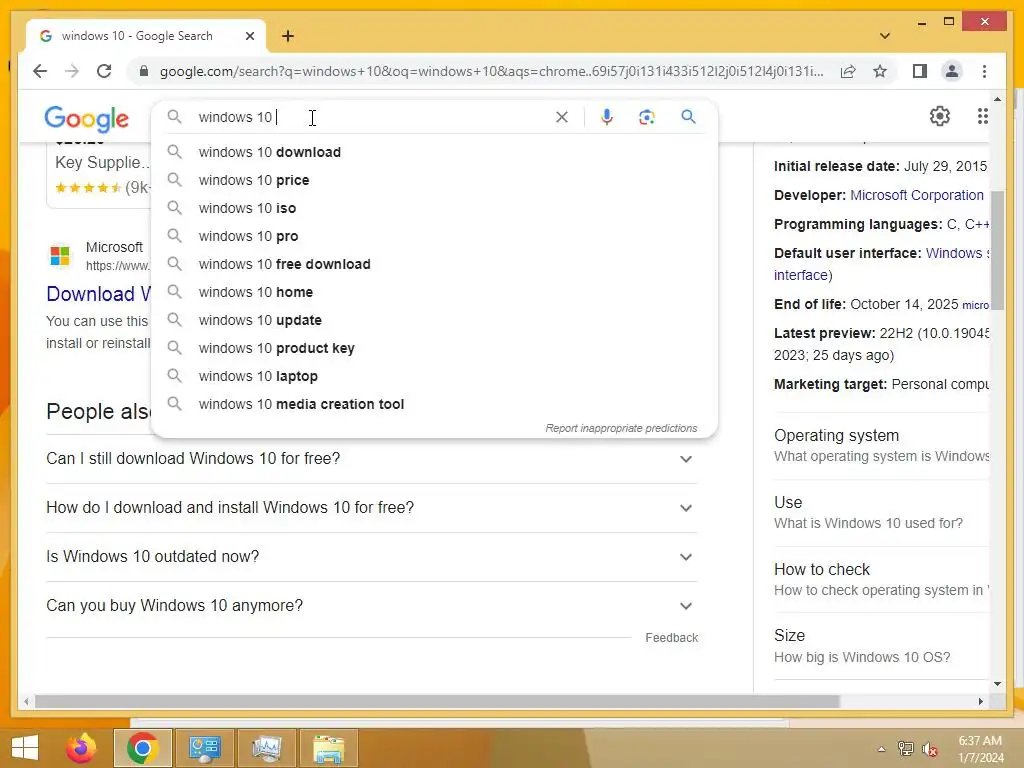
Task: Share this page icon
Action: point(848,71)
